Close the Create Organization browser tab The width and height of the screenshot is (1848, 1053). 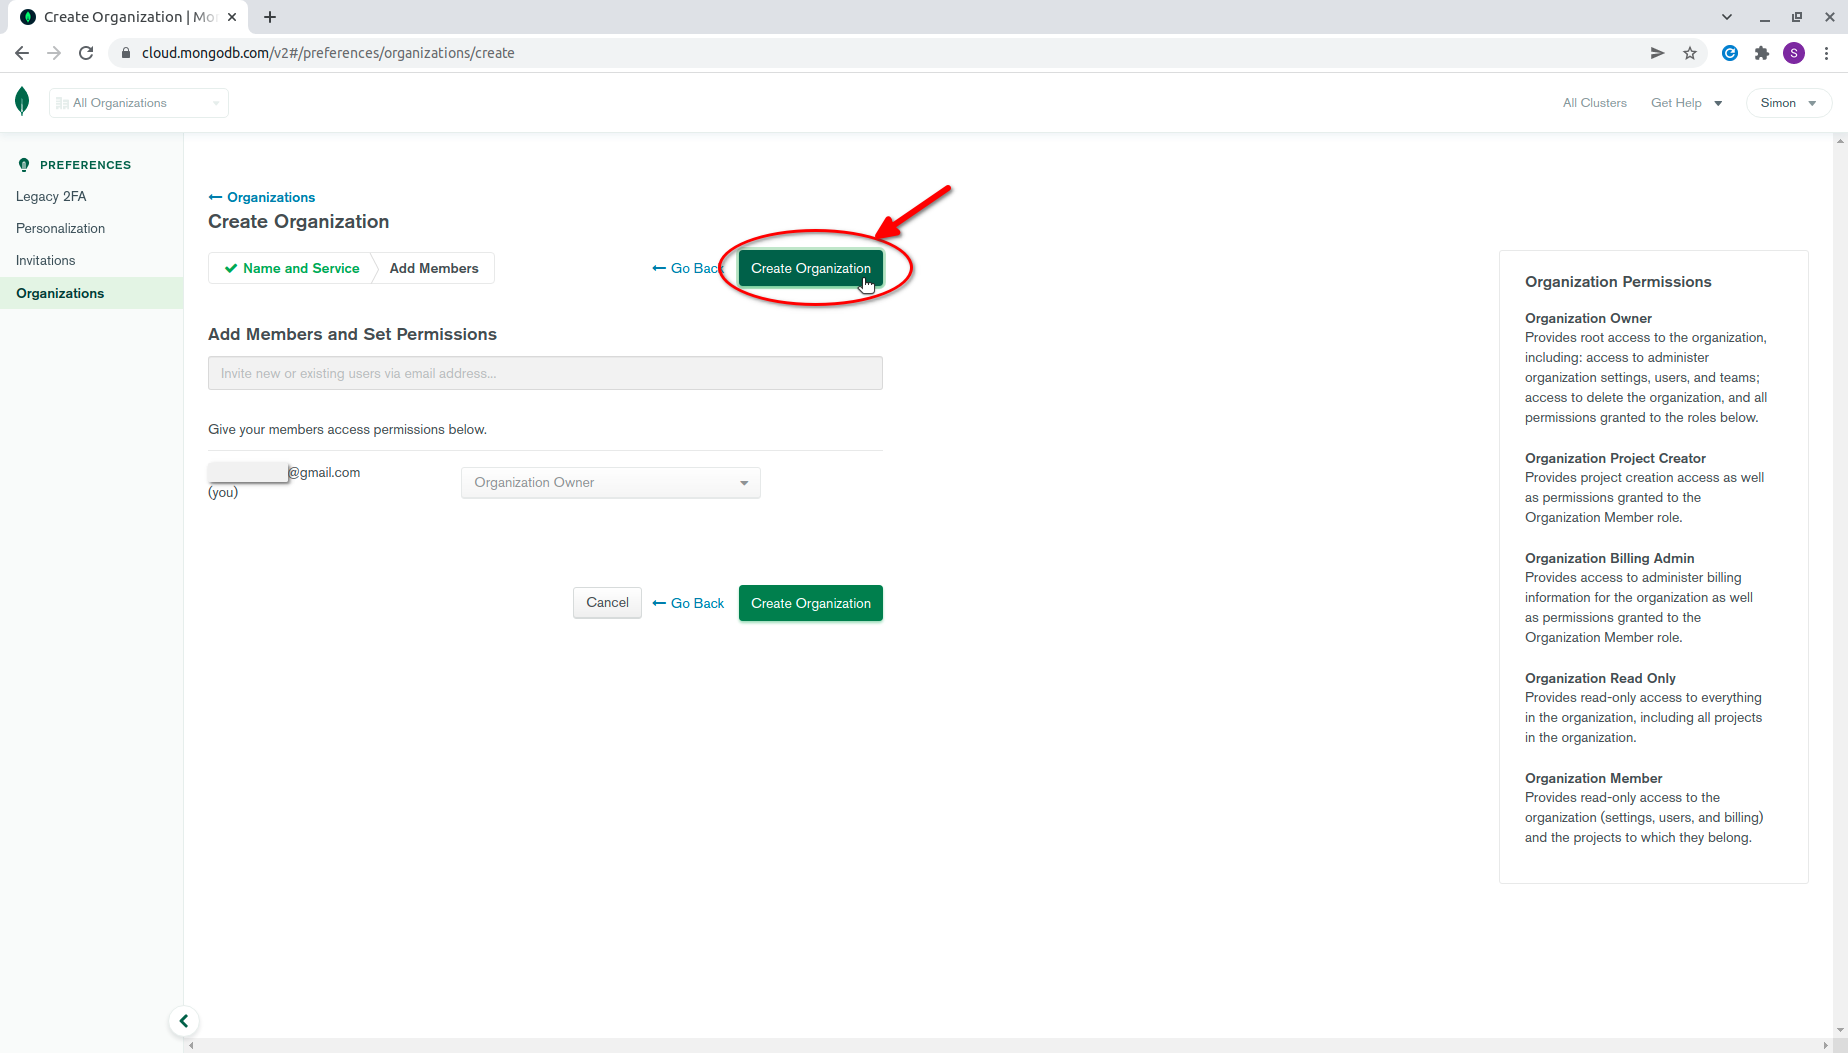coord(232,17)
